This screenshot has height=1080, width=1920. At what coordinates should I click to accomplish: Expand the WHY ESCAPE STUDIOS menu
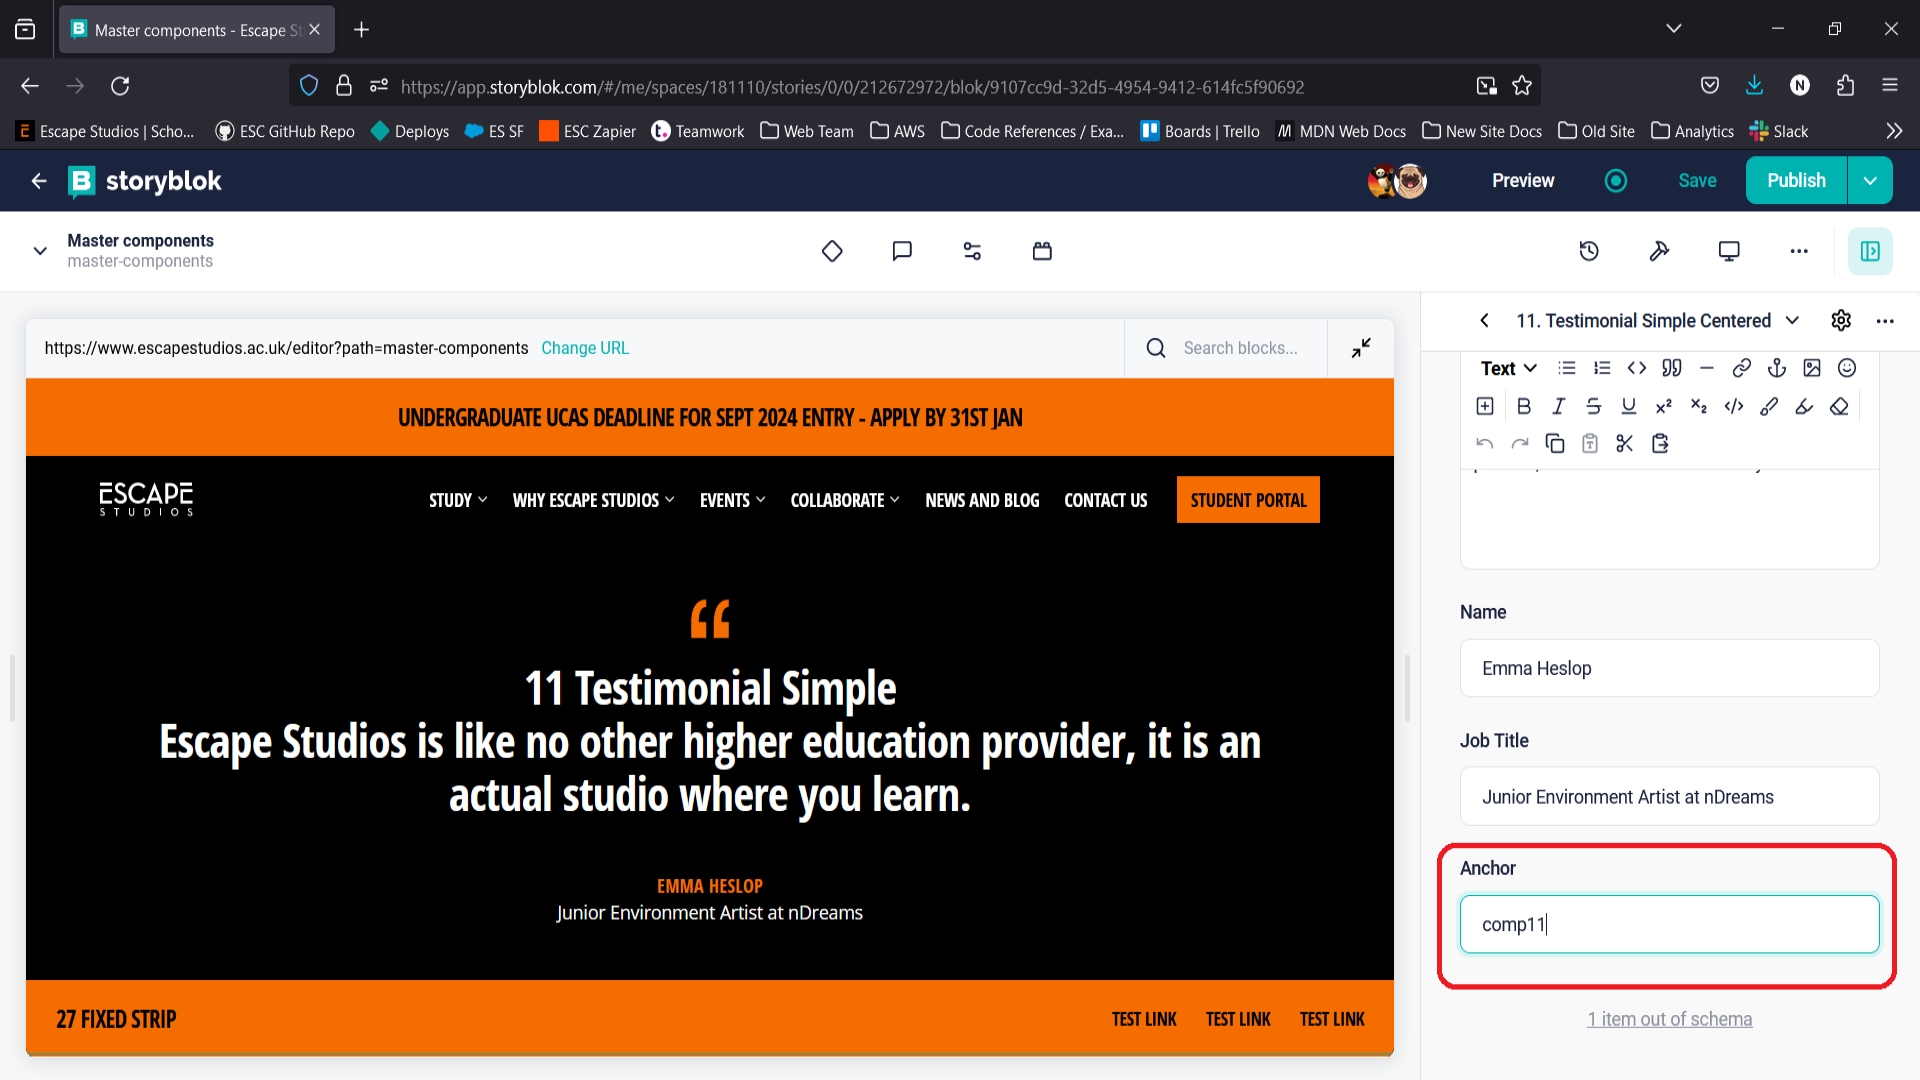[593, 500]
